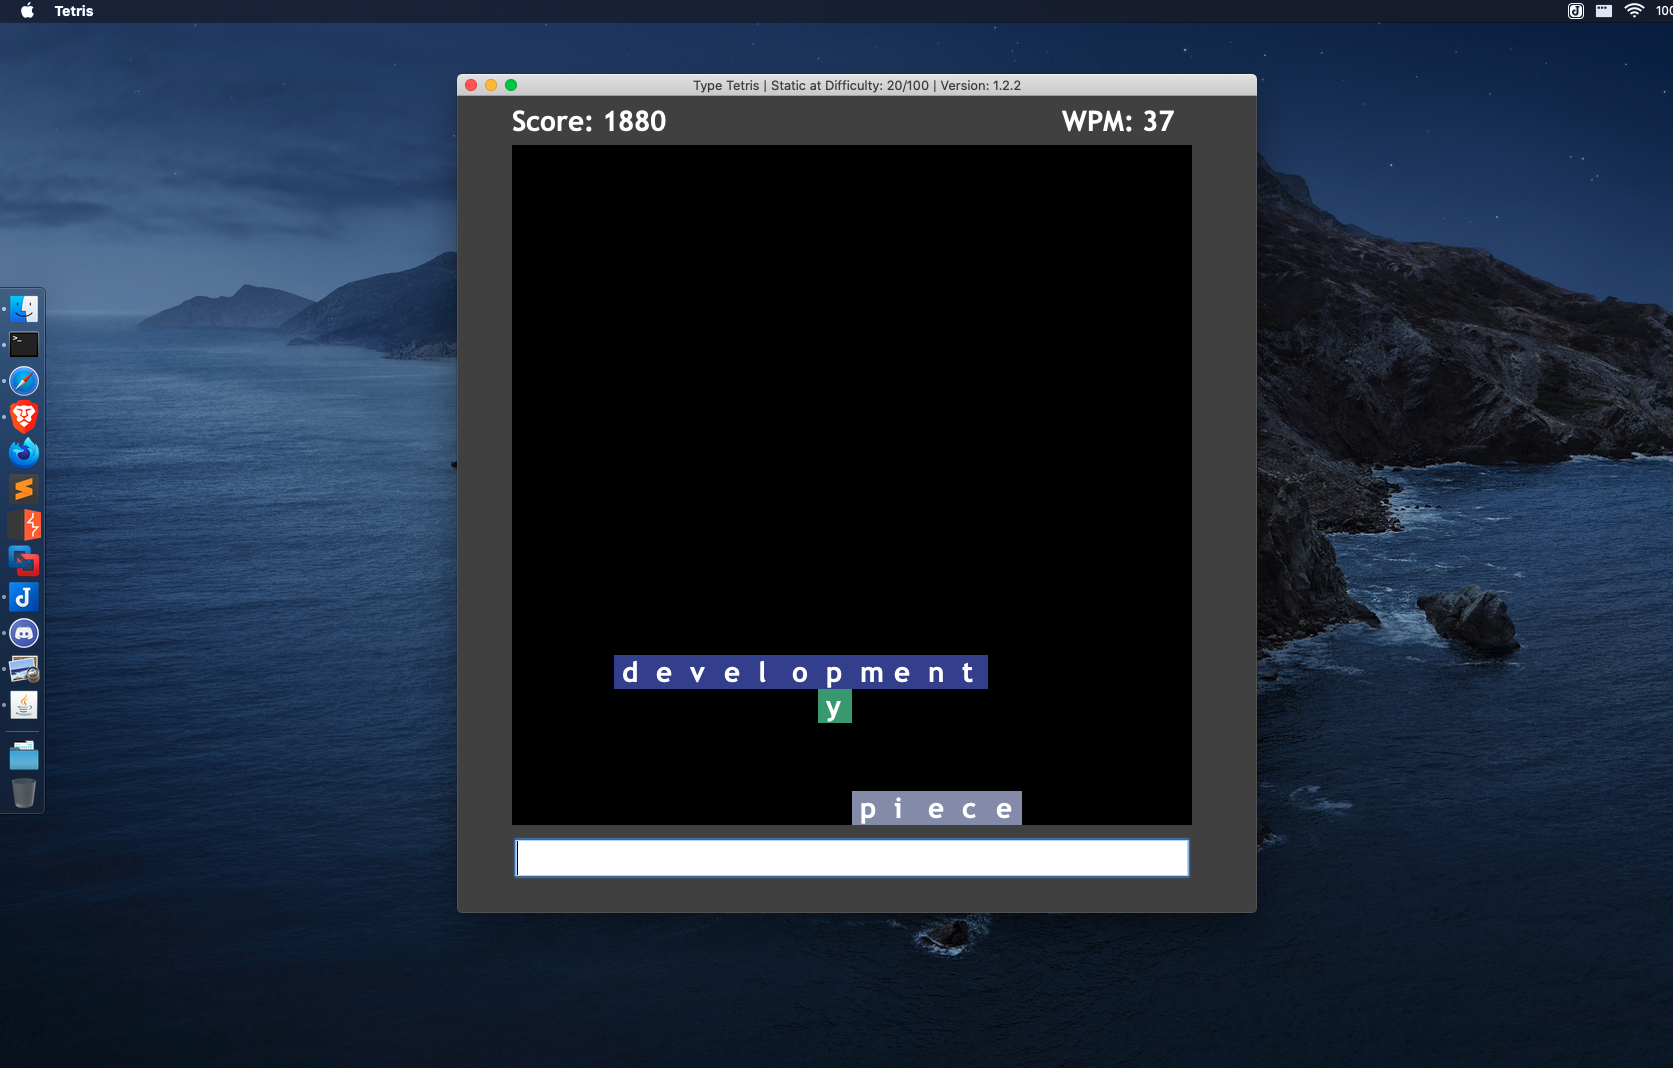
Task: Open Finder from the dock
Action: pos(24,308)
